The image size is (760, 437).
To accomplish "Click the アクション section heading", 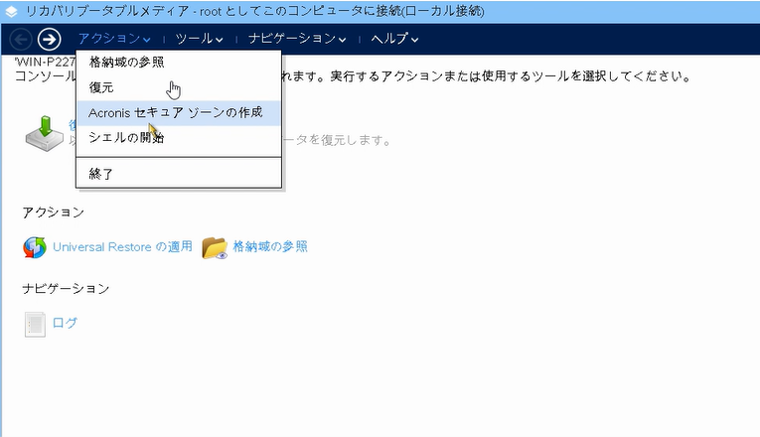I will tap(53, 212).
